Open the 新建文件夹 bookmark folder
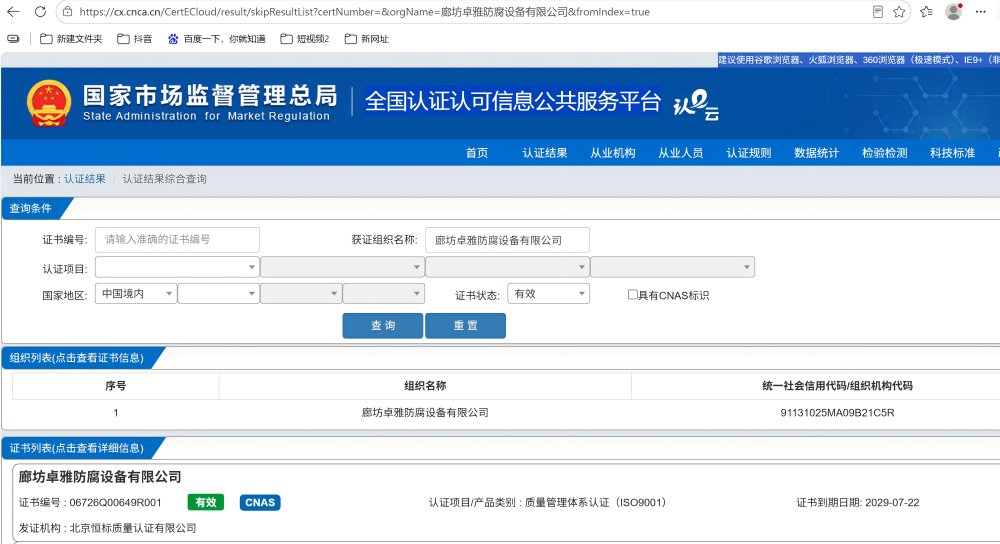The height and width of the screenshot is (544, 1000). 71,39
